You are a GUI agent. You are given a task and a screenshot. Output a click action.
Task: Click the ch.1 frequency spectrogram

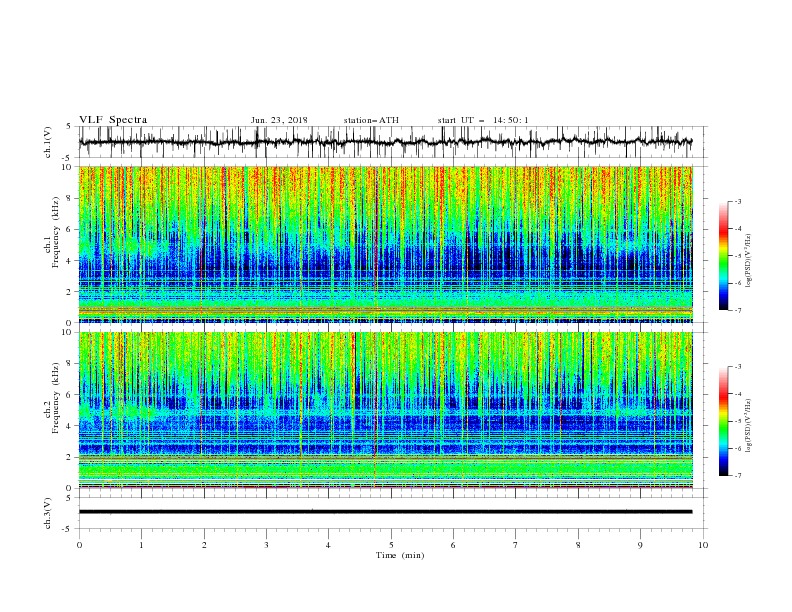point(386,244)
